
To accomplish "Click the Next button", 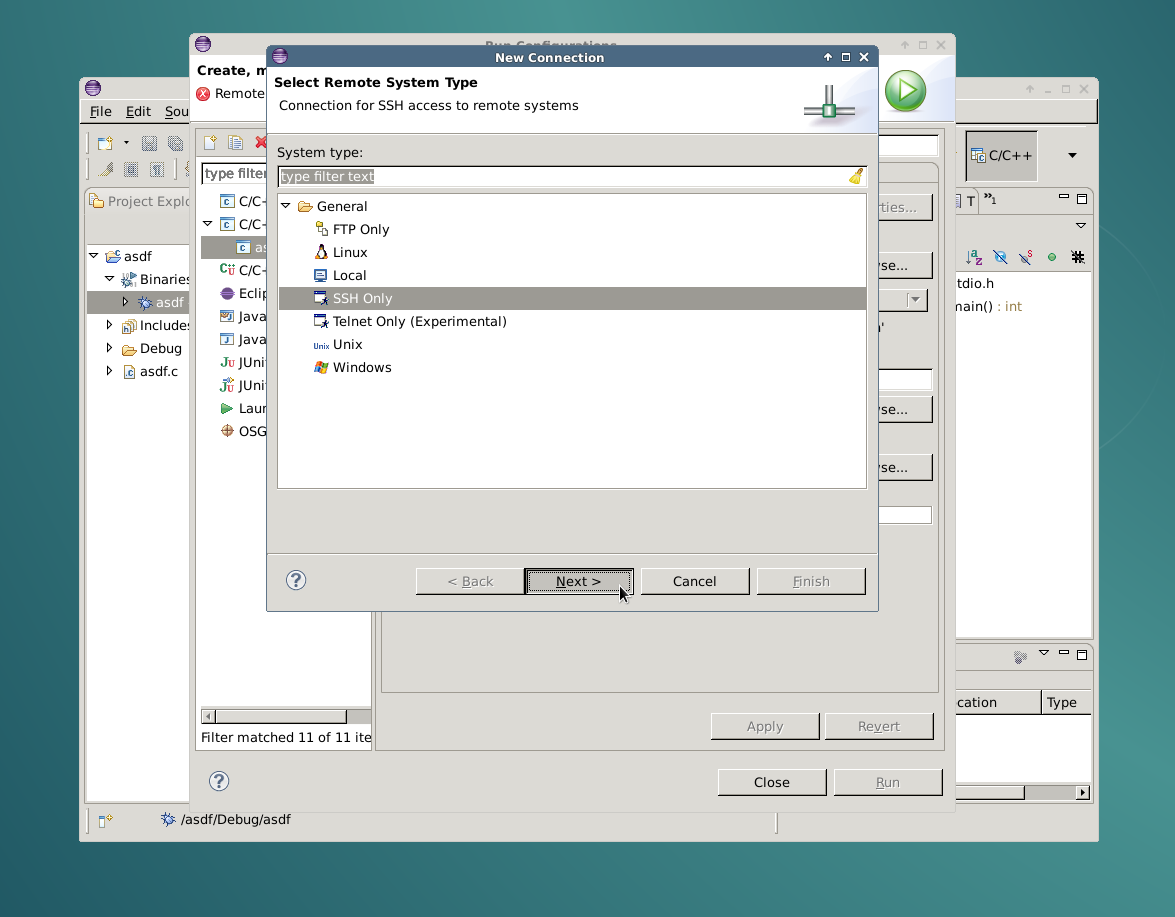I will (x=578, y=581).
